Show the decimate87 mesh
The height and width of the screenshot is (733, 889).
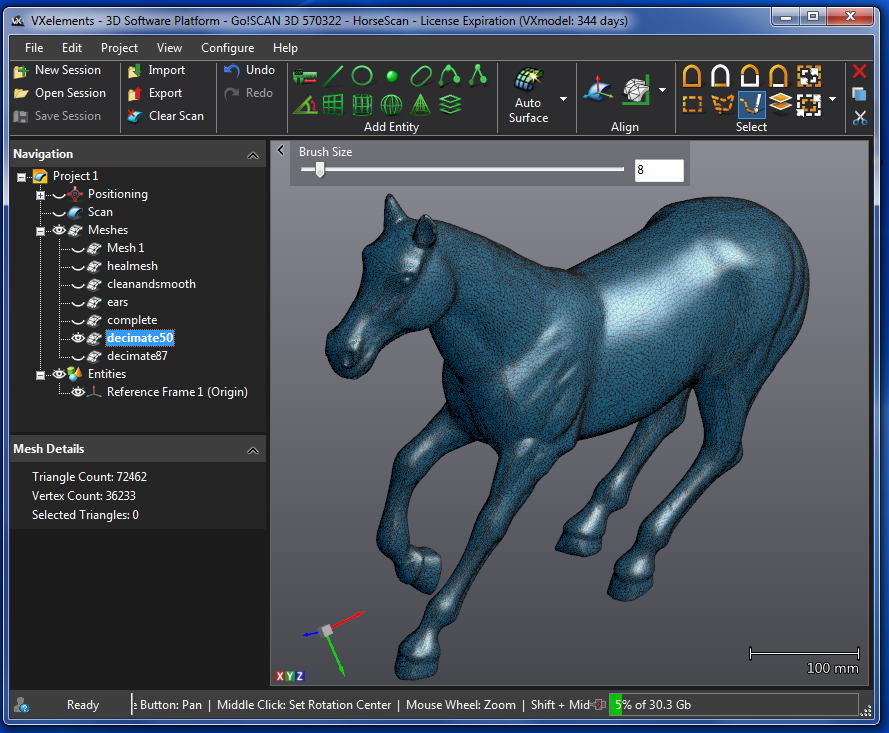pos(78,357)
